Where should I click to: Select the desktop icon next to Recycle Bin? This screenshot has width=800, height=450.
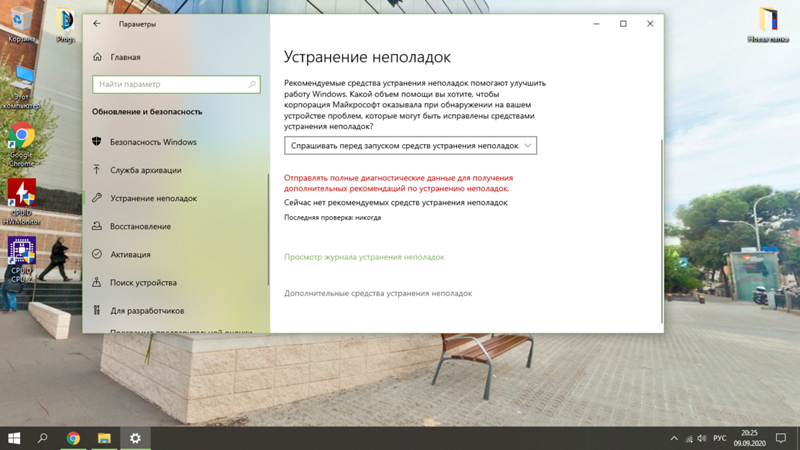[x=65, y=24]
